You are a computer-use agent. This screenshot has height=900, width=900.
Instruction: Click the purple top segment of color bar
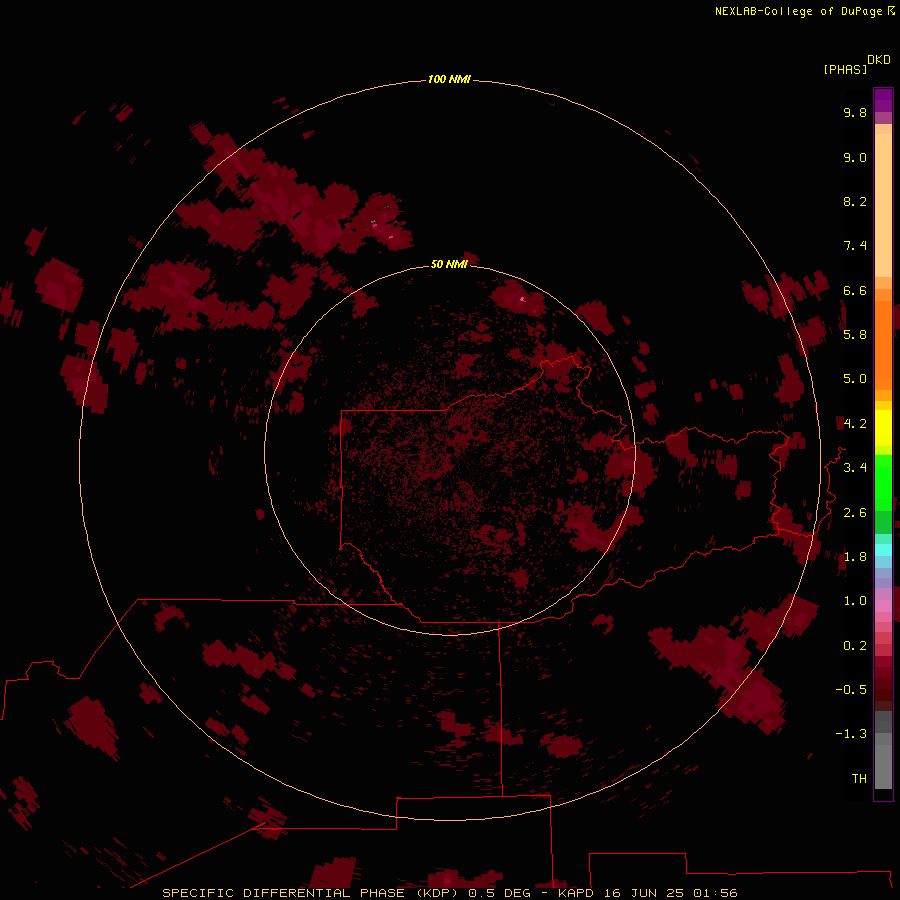(x=883, y=100)
